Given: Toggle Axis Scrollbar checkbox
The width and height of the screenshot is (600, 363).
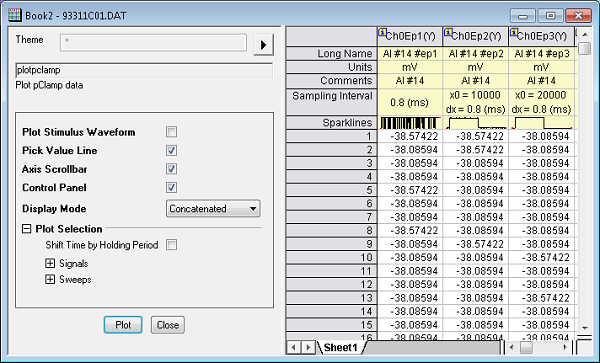Looking at the screenshot, I should coord(171,169).
